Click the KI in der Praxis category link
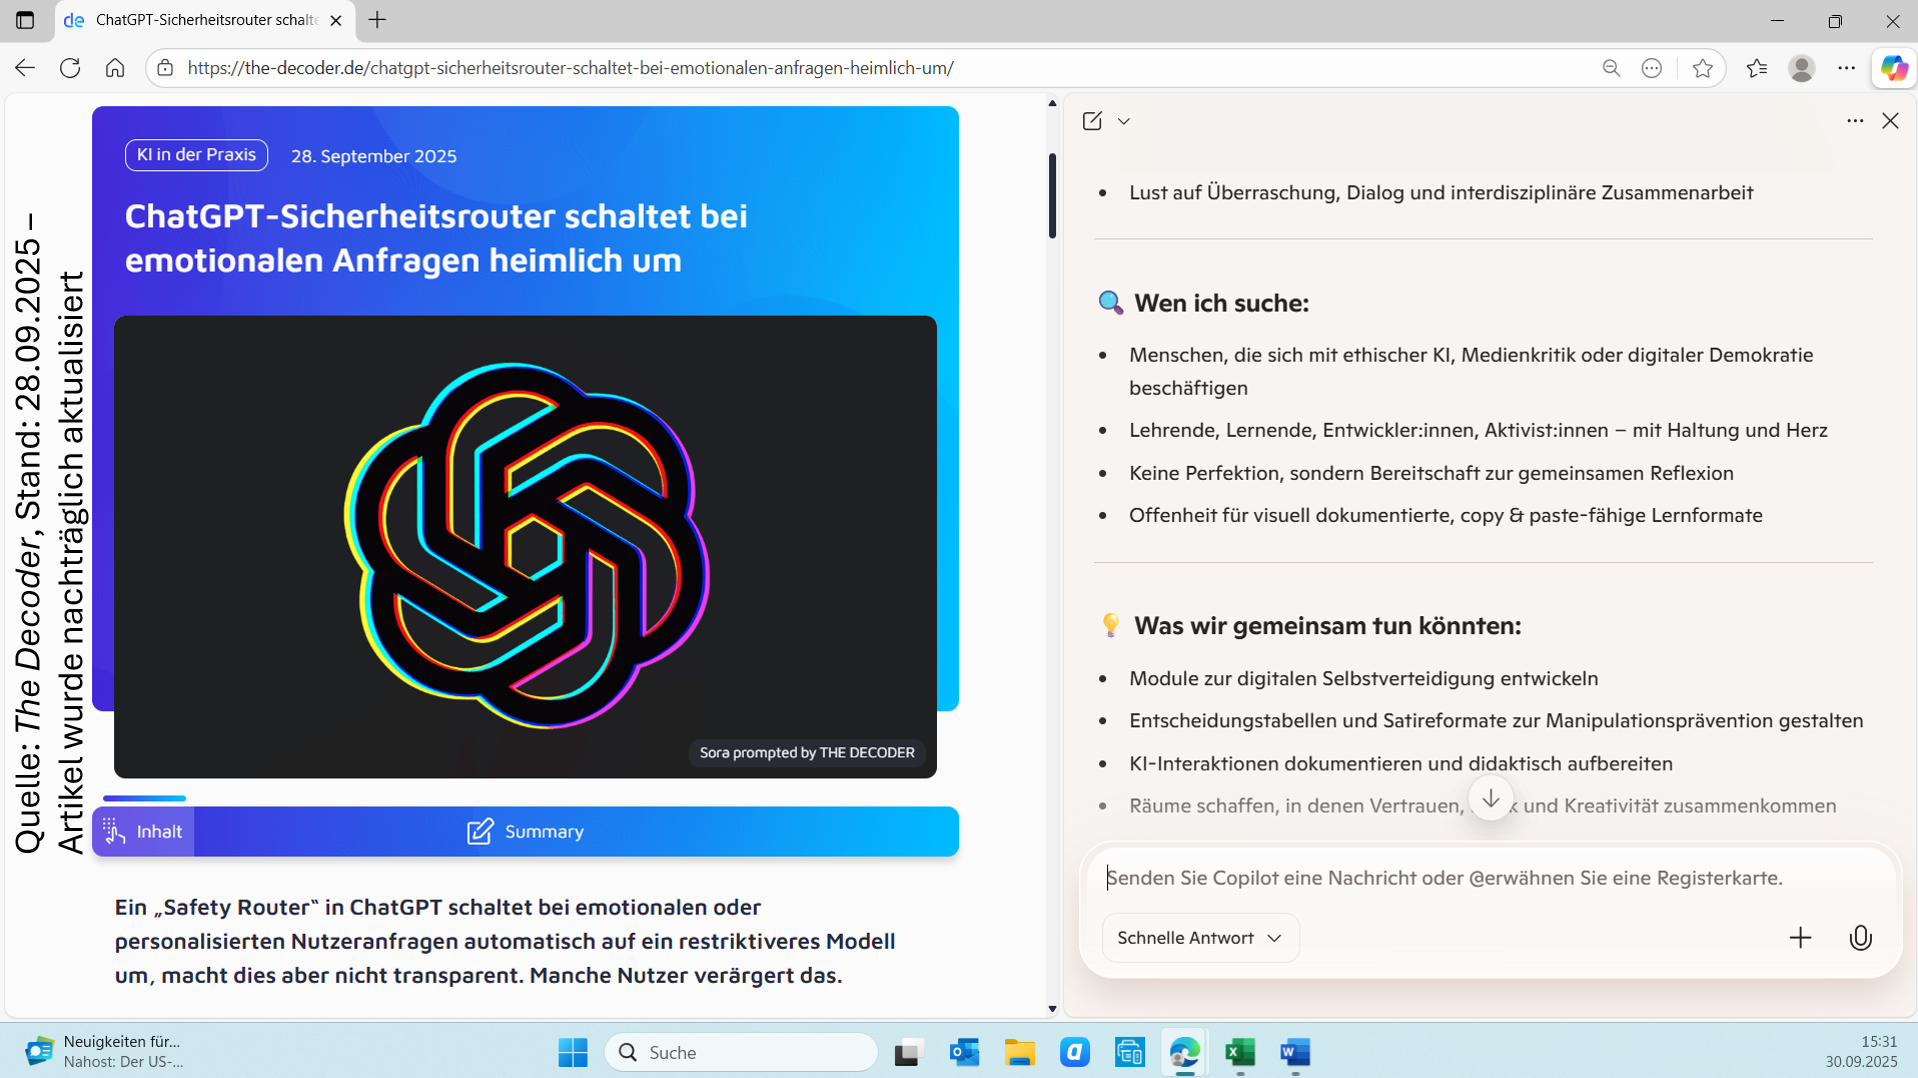Image resolution: width=1918 pixels, height=1078 pixels. coord(196,155)
